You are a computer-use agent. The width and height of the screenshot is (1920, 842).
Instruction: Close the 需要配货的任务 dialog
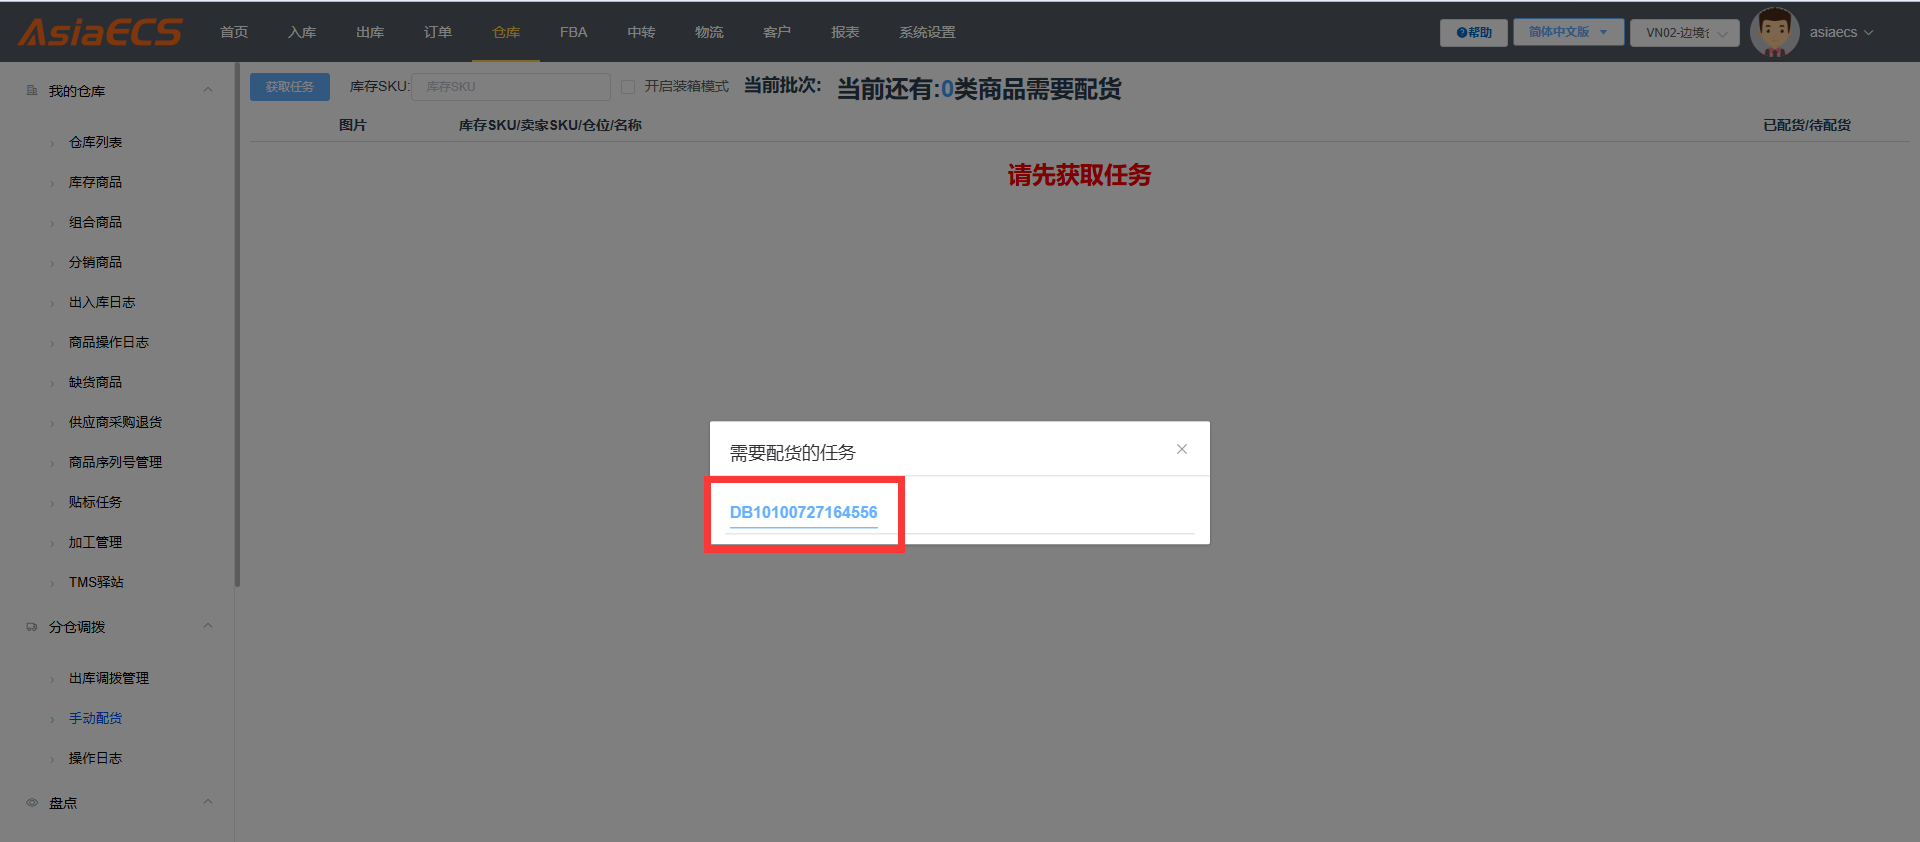tap(1182, 449)
